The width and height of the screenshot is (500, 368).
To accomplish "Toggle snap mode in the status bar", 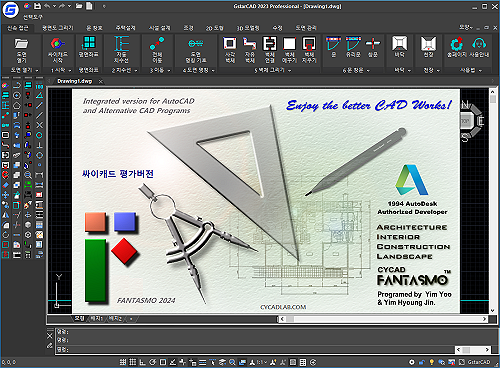I will point(123,362).
